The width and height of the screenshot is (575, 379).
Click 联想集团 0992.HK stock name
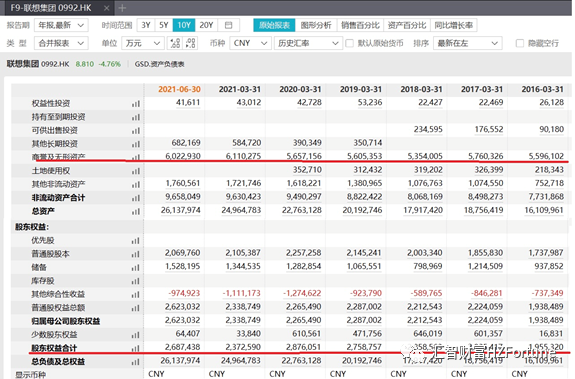38,64
